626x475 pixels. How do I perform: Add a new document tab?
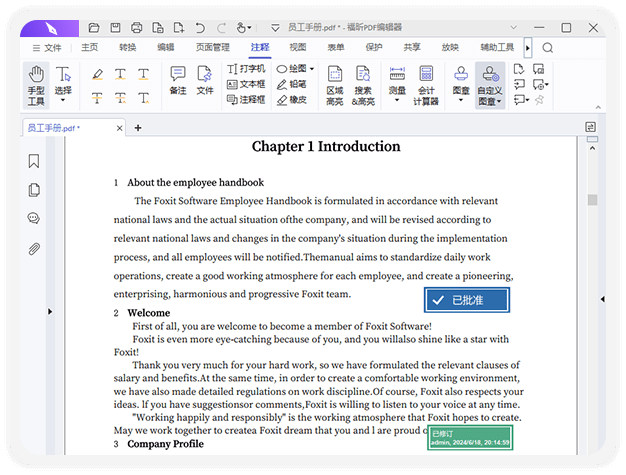click(x=138, y=128)
